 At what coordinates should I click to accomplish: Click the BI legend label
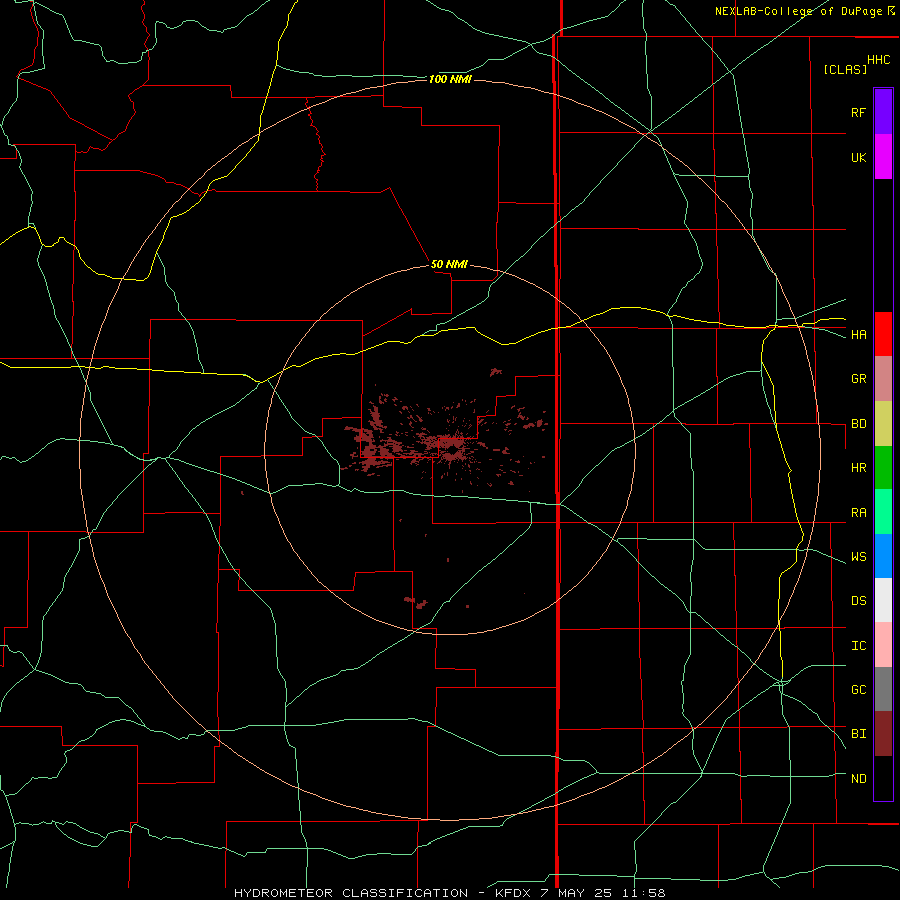[858, 734]
